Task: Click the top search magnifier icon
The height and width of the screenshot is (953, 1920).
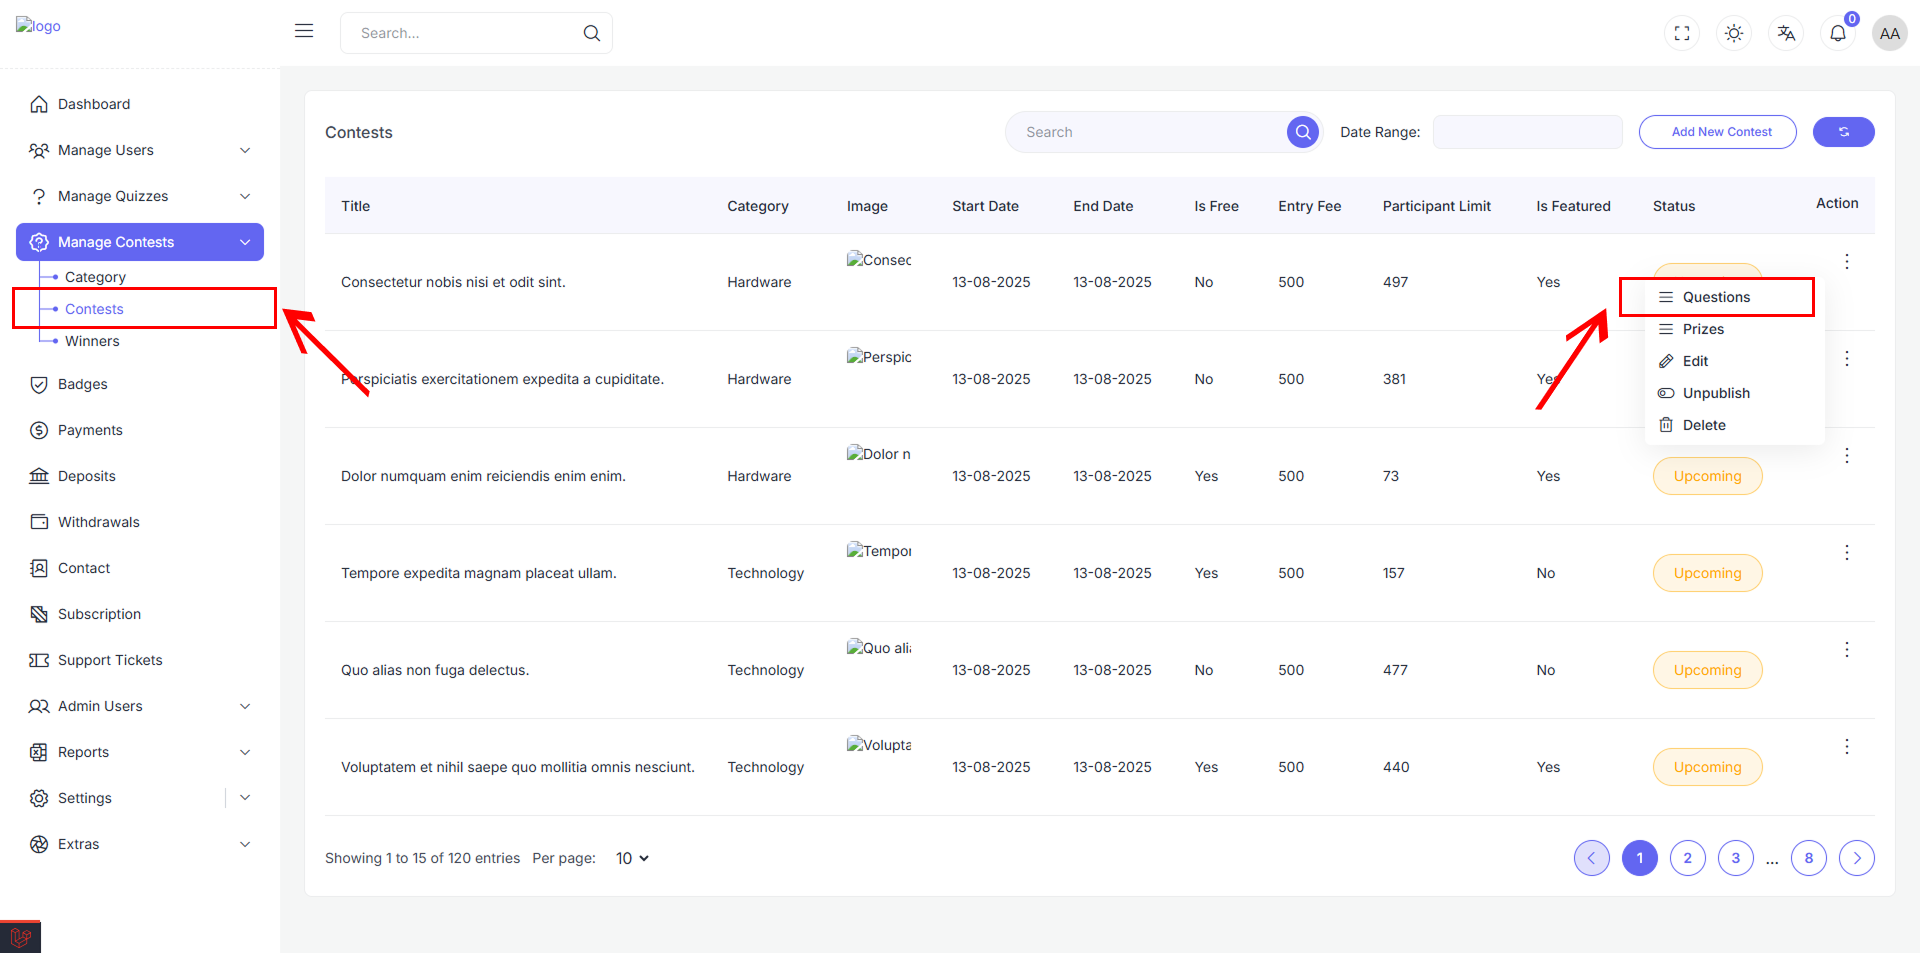Action: 592,33
